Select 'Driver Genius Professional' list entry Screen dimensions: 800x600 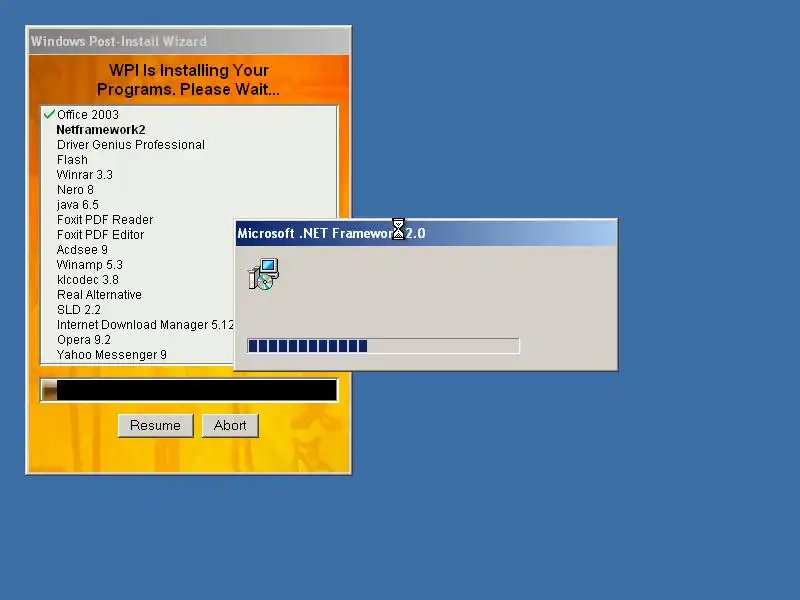coord(131,145)
